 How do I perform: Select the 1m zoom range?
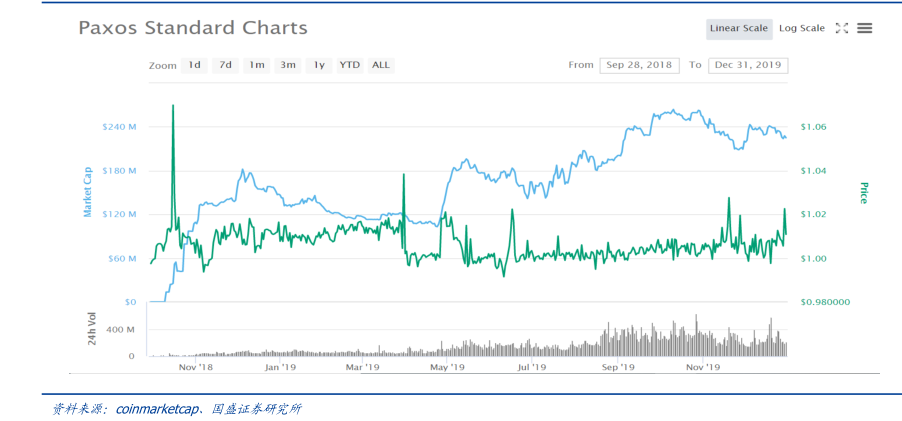[257, 65]
